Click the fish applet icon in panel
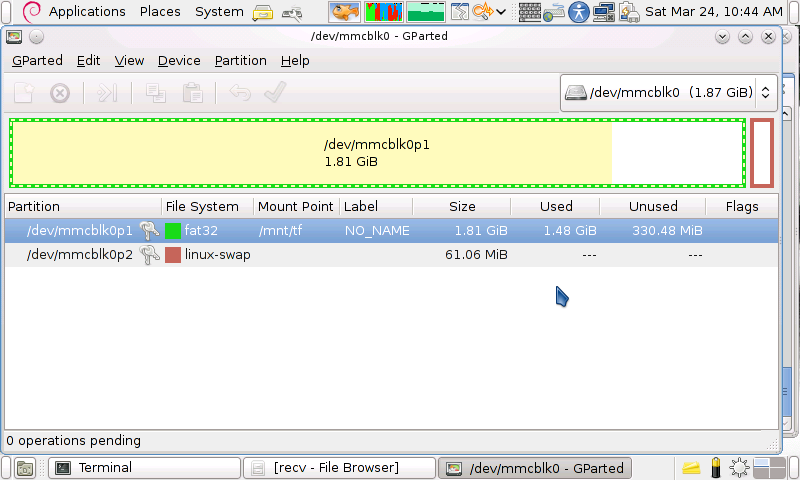 (344, 11)
